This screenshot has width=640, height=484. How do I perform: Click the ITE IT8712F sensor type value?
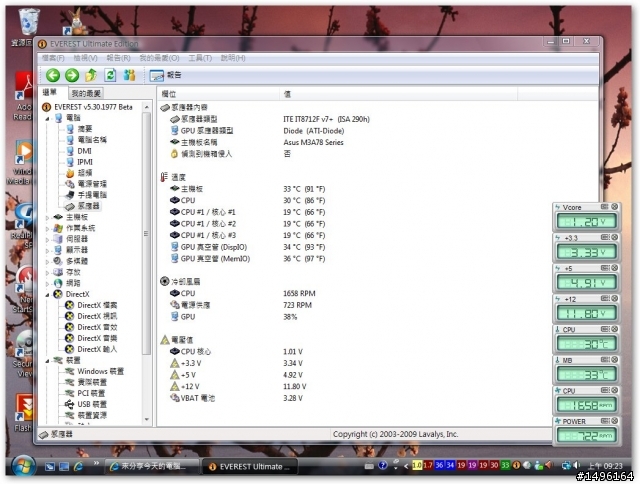tap(327, 119)
